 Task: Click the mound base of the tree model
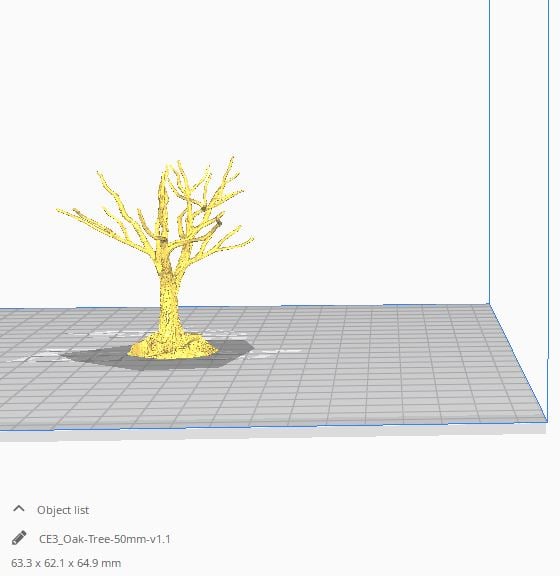click(x=173, y=347)
